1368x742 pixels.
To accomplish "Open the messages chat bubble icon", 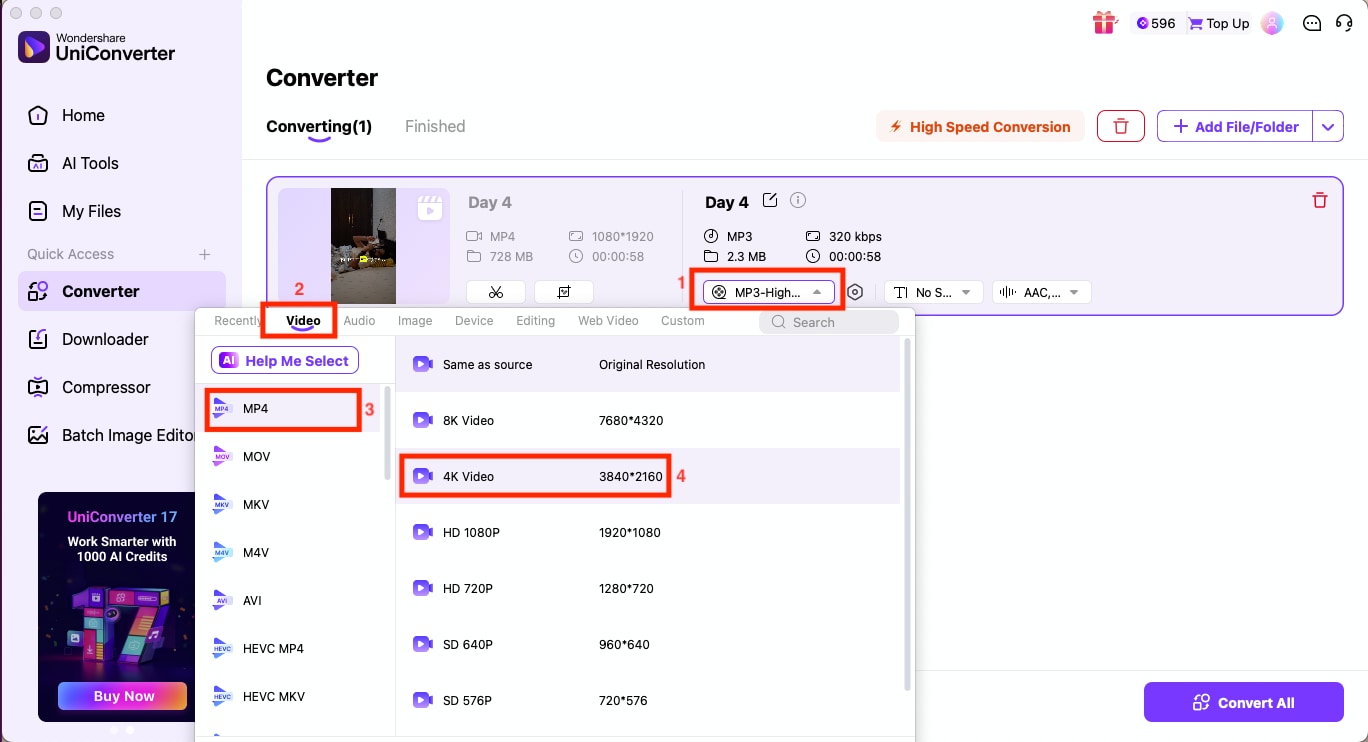I will pos(1312,23).
